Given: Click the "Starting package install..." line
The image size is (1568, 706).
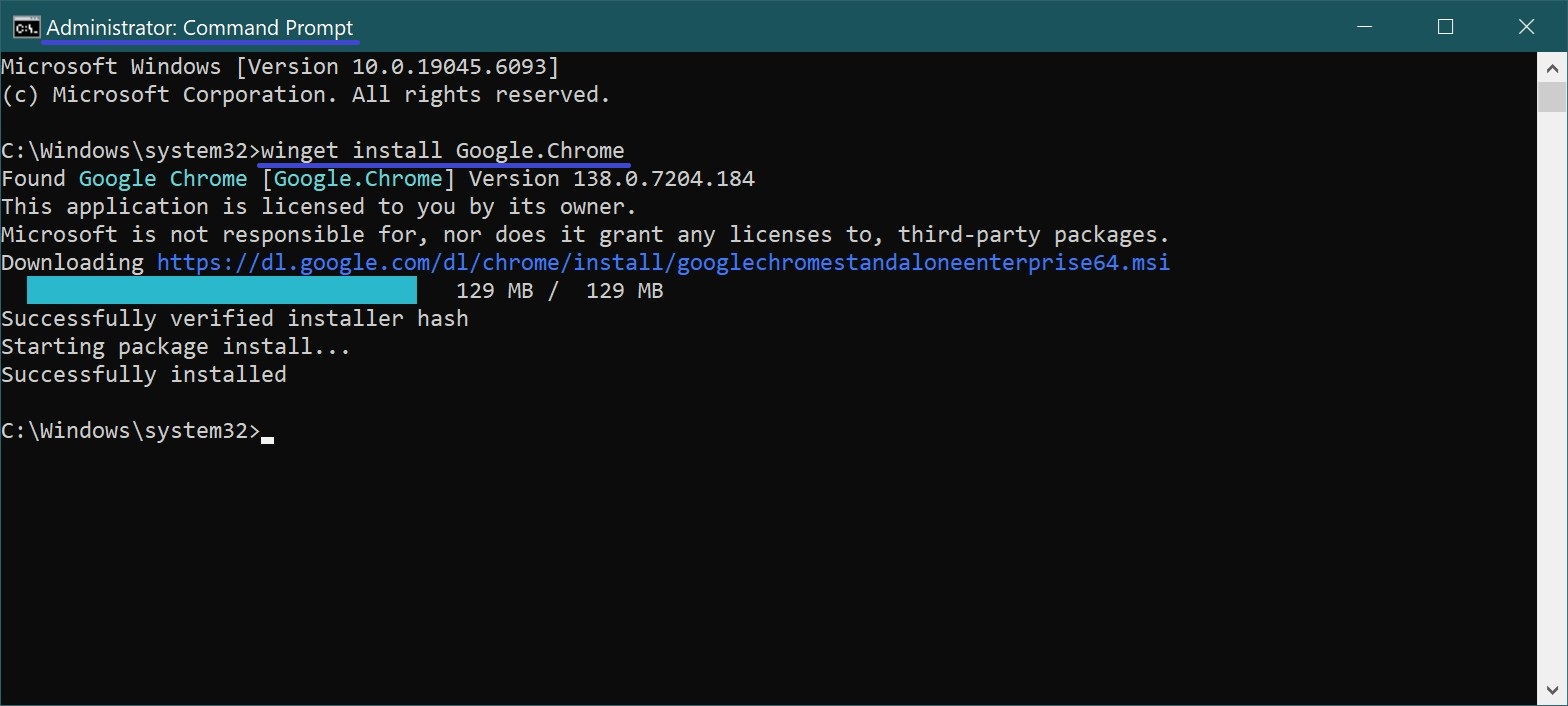Looking at the screenshot, I should tap(176, 347).
